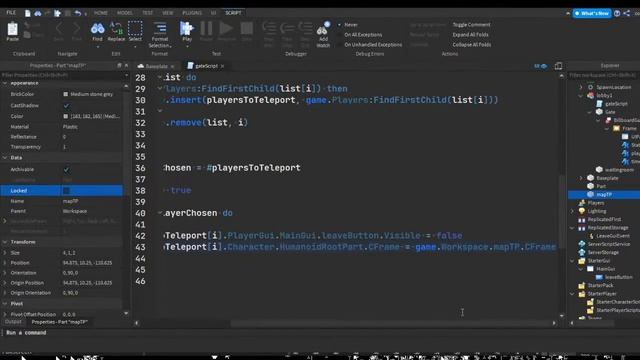The width and height of the screenshot is (640, 360).
Task: Click the Step Out debugger icon
Action: (305, 28)
